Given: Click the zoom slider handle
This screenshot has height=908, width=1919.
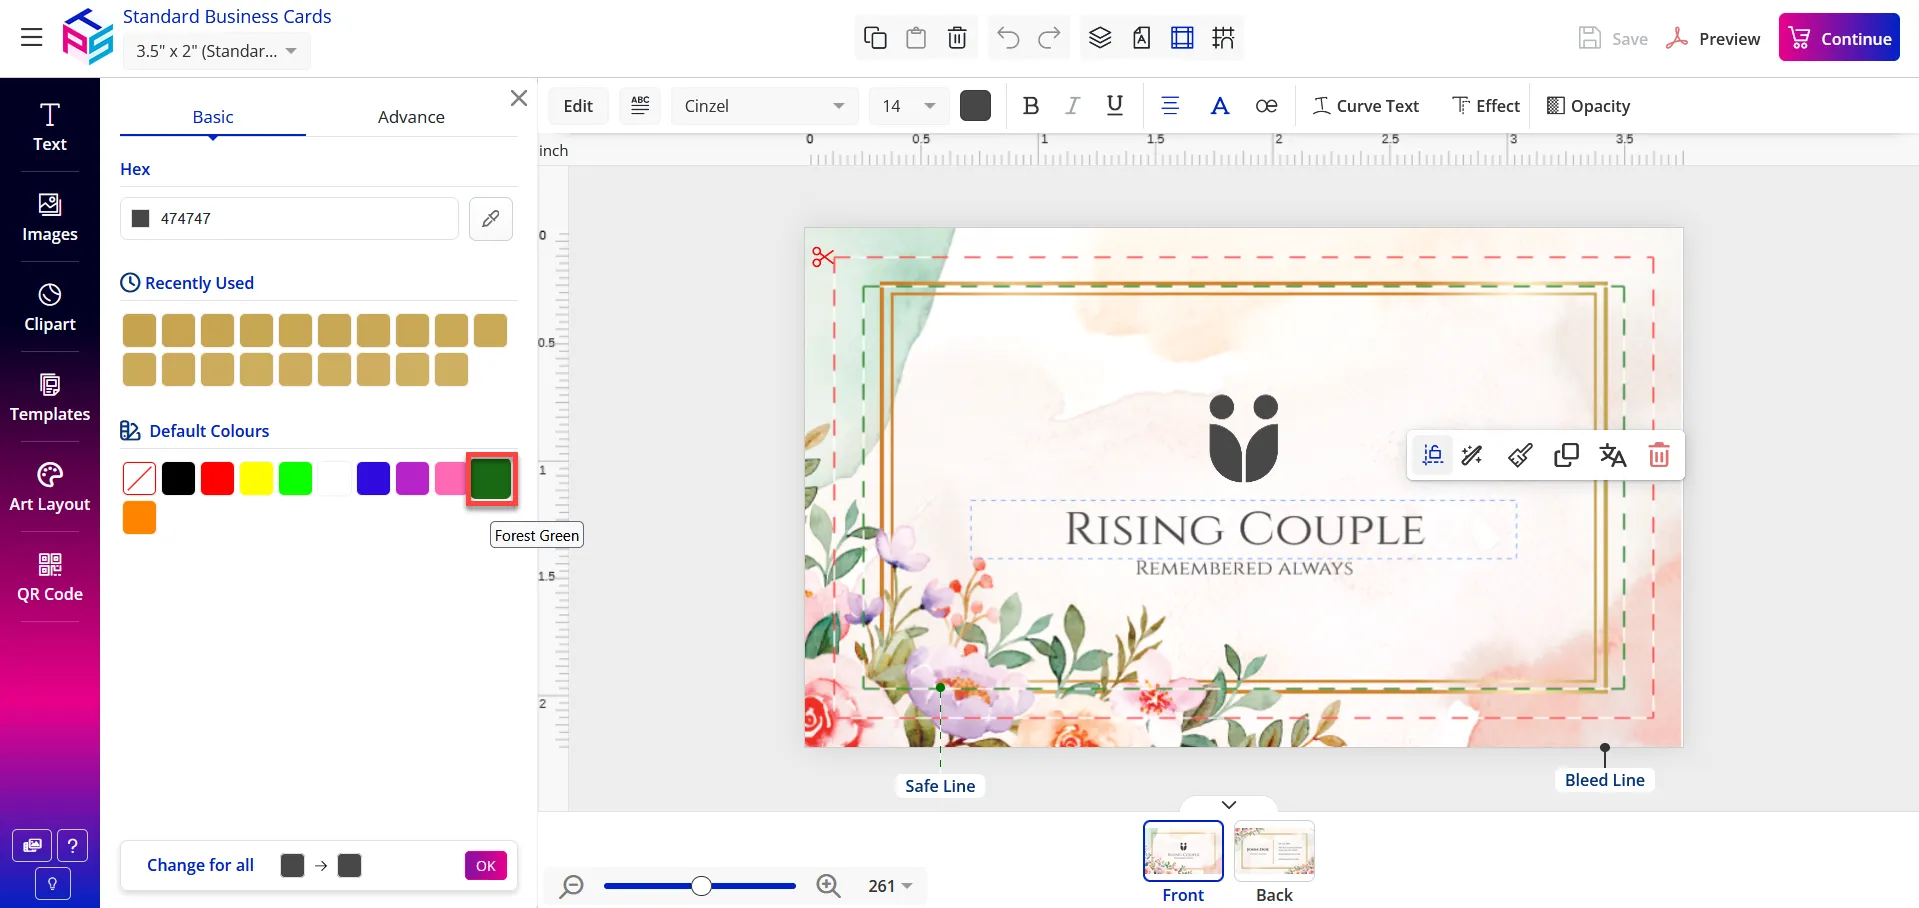Looking at the screenshot, I should pyautogui.click(x=701, y=886).
